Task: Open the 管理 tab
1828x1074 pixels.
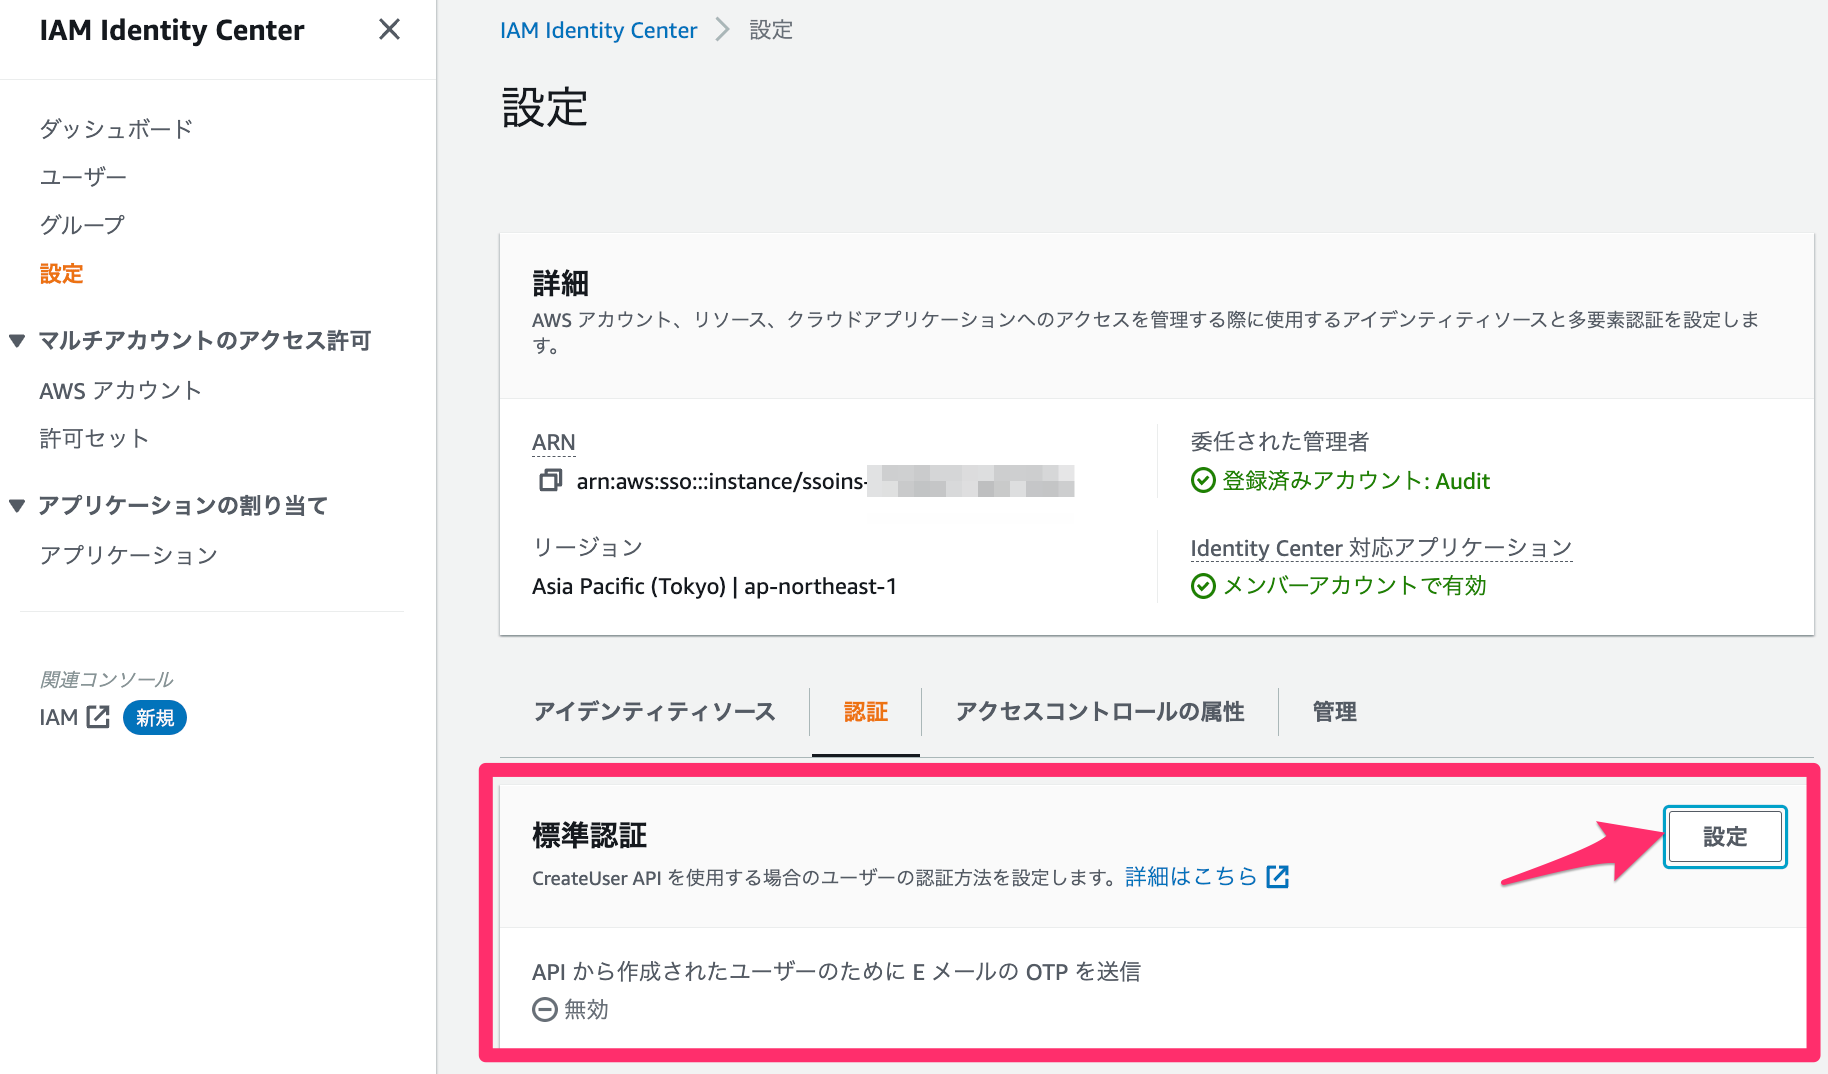Action: (1335, 712)
